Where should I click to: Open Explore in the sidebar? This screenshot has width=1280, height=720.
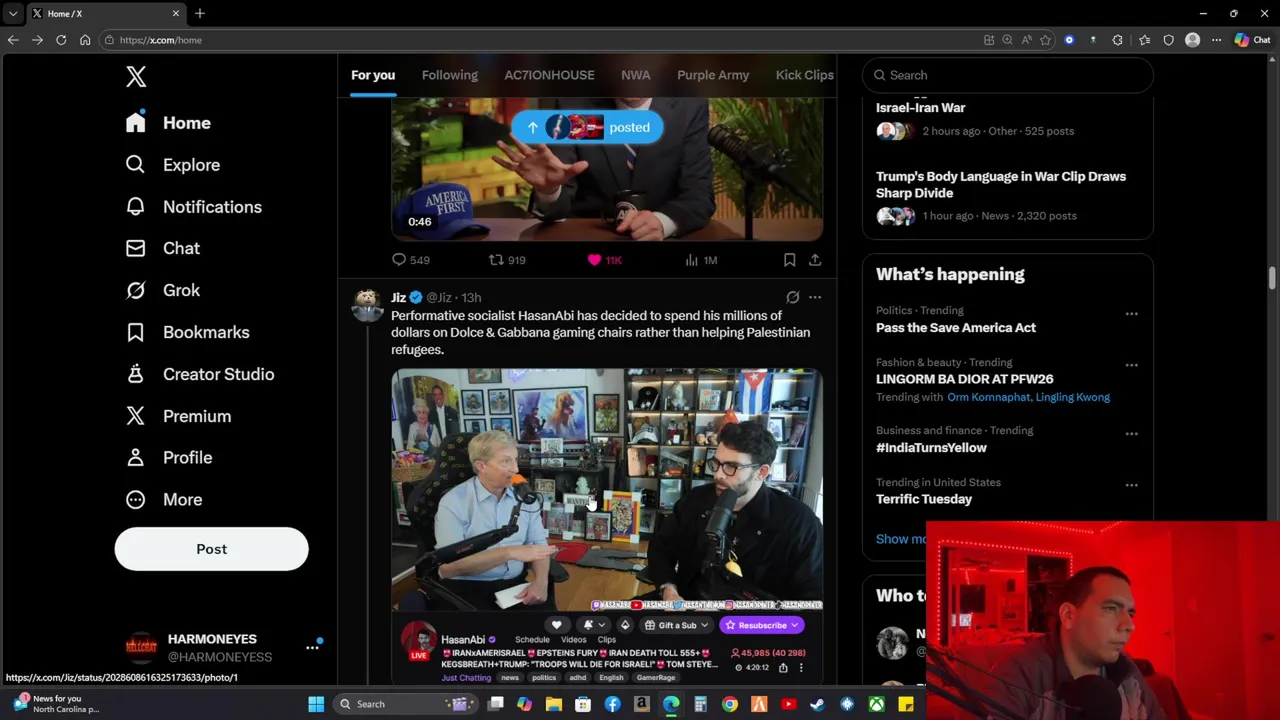pos(173,165)
